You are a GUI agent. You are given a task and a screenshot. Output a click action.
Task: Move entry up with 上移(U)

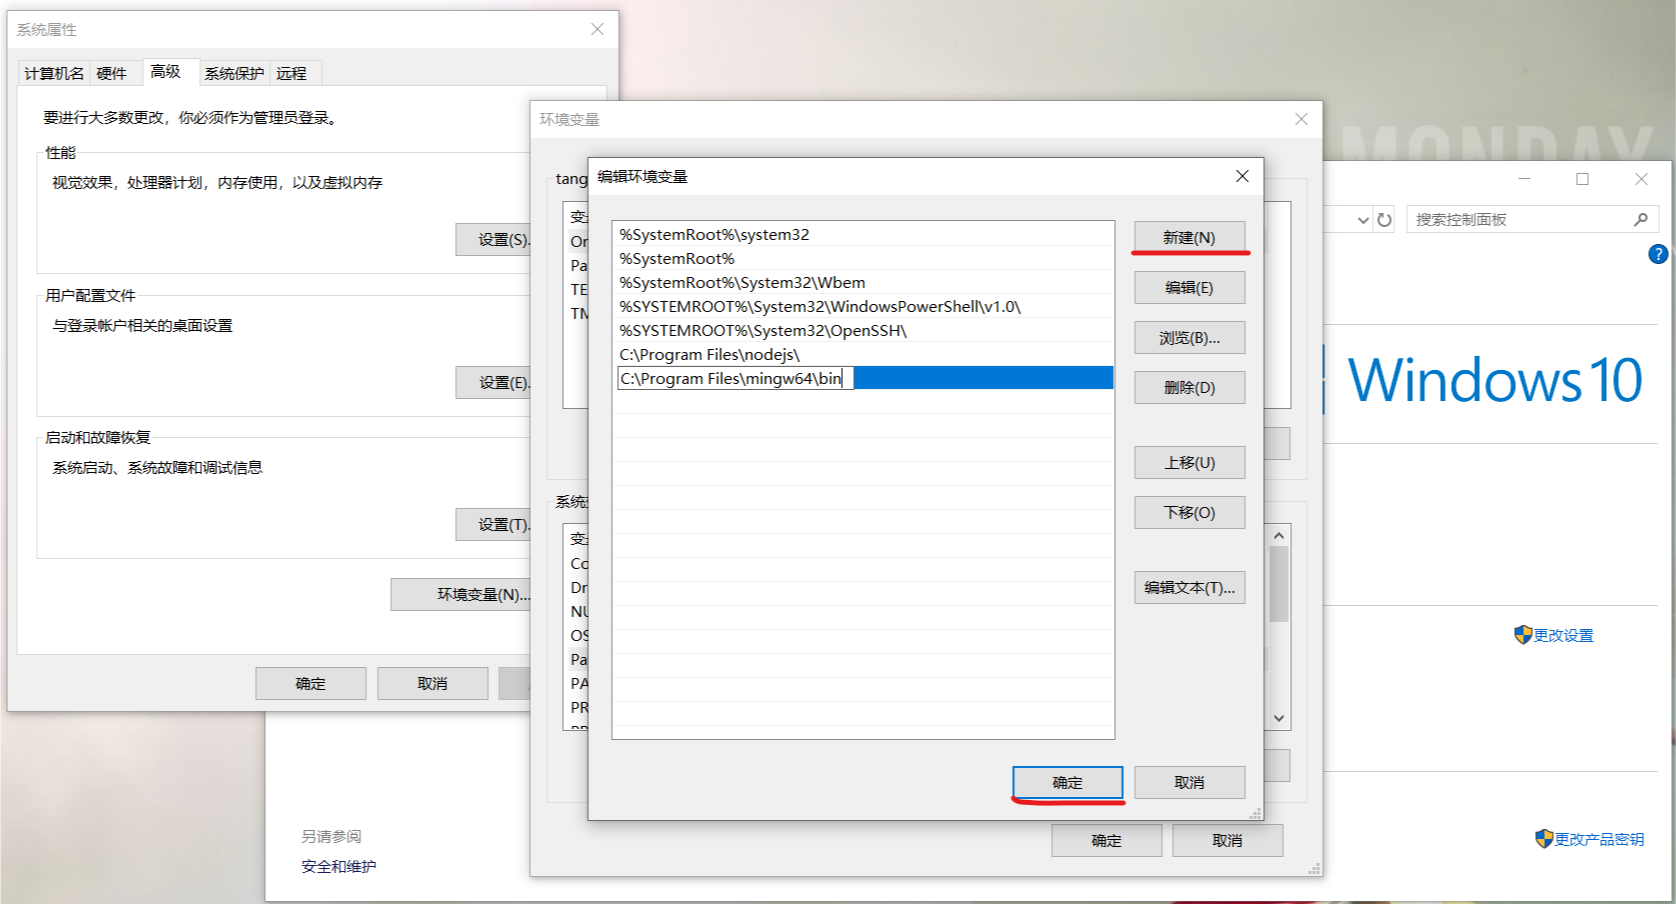pos(1189,462)
